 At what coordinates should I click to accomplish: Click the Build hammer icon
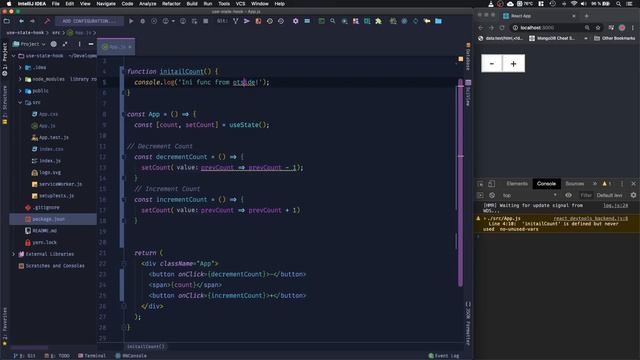tap(47, 21)
